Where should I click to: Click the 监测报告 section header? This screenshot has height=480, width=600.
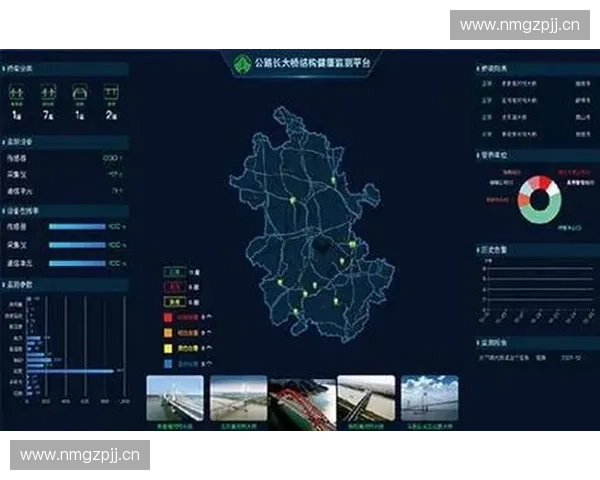538,342
